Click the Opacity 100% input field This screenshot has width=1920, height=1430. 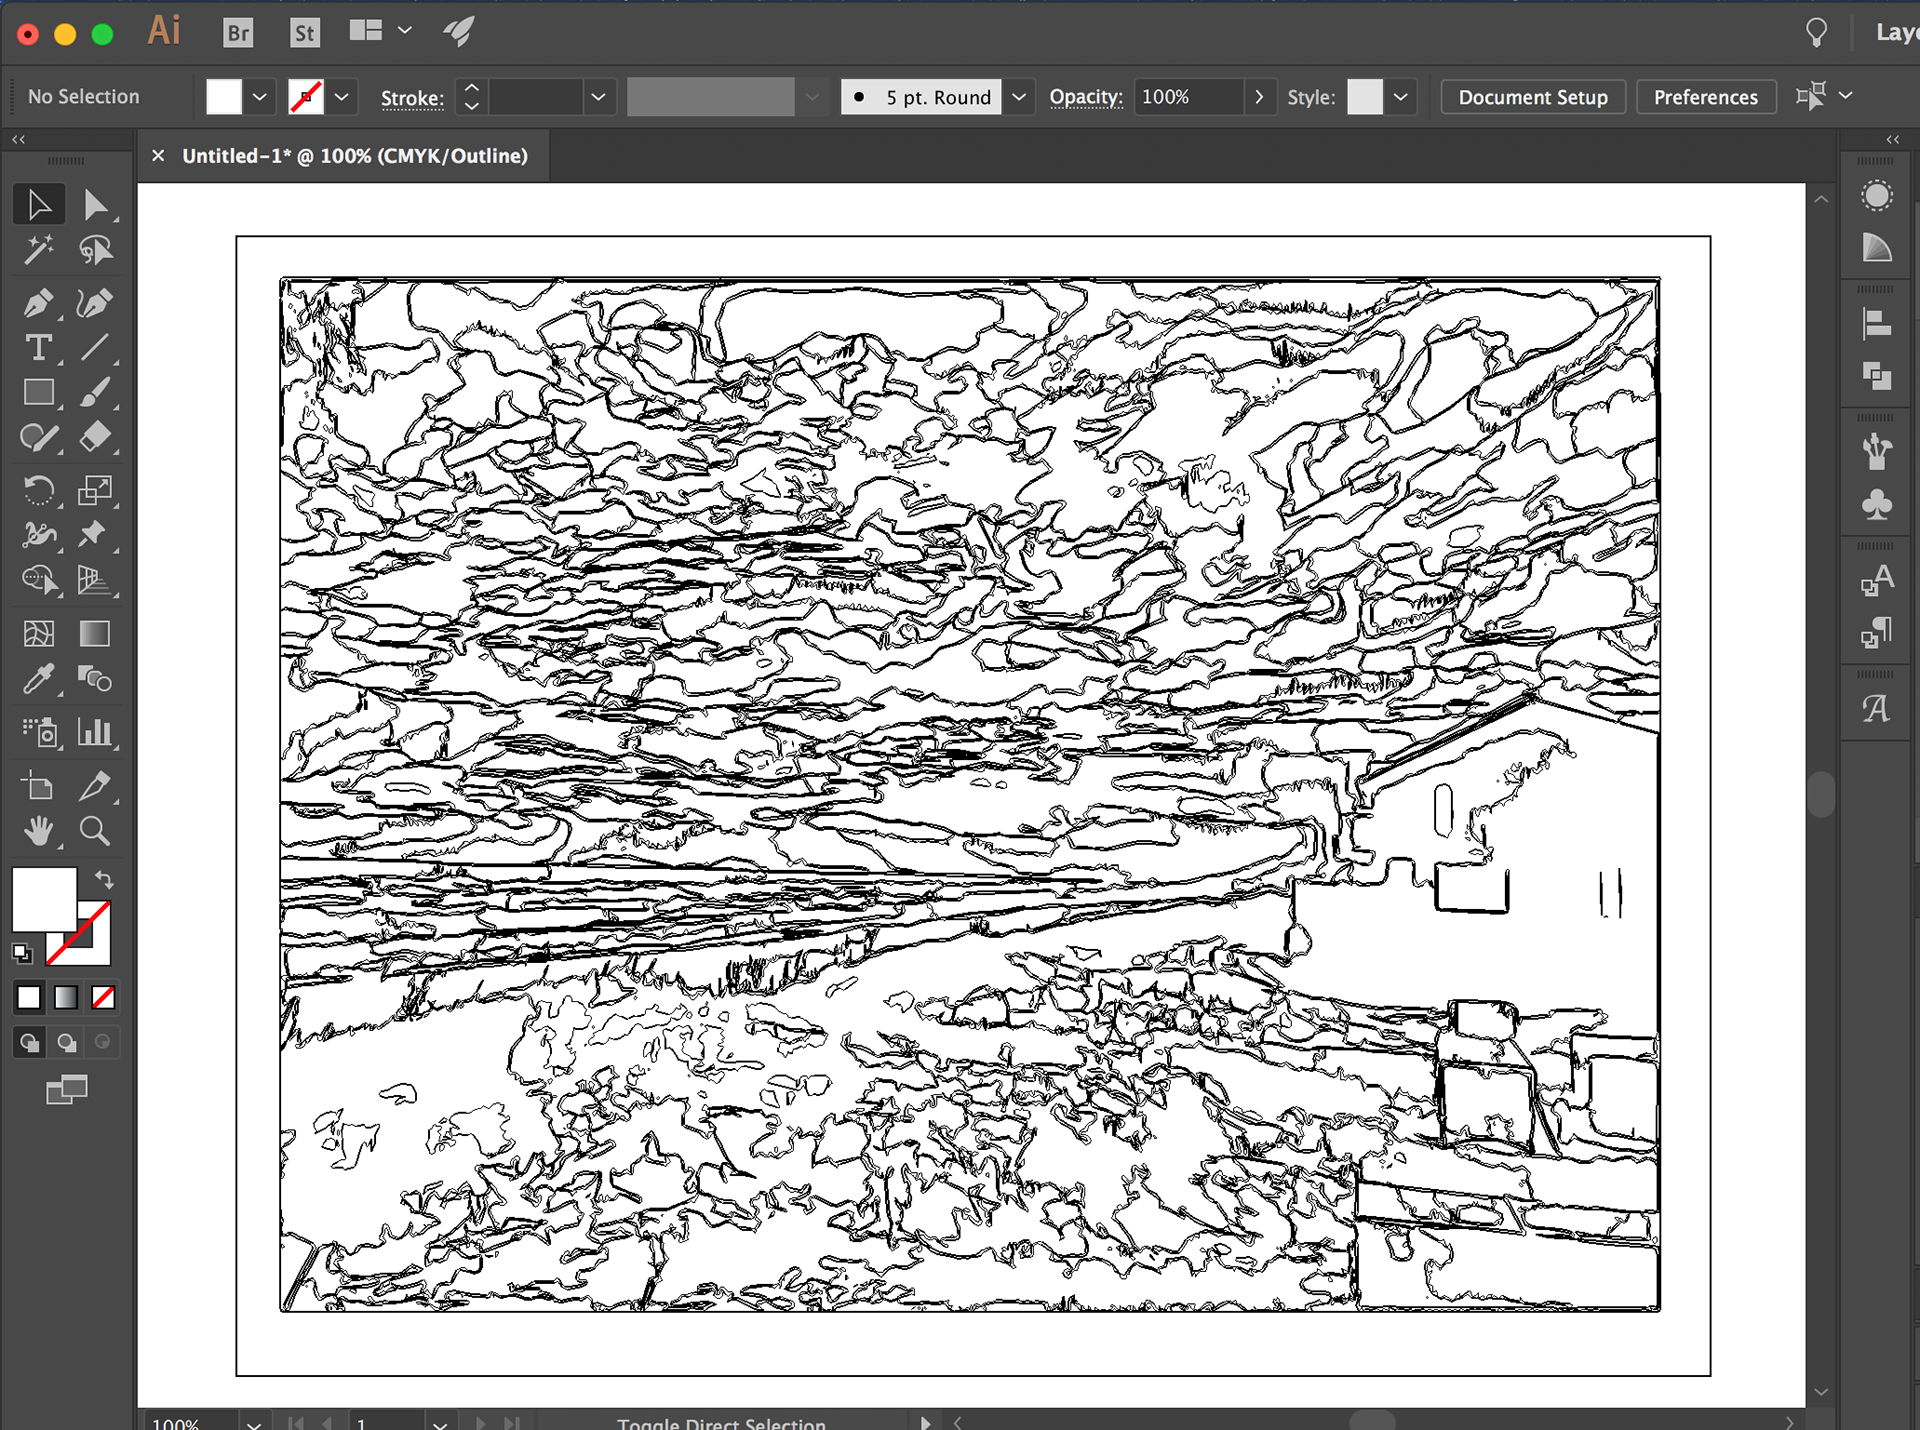point(1188,97)
